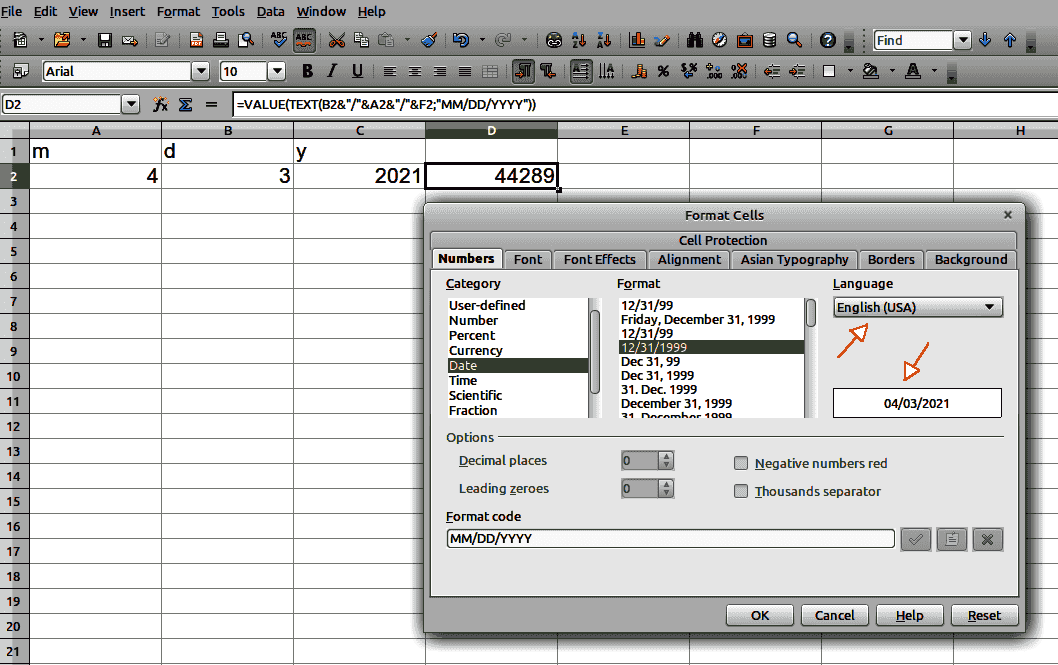Image resolution: width=1058 pixels, height=665 pixels.
Task: Open the Language dropdown English (USA)
Action: 917,307
